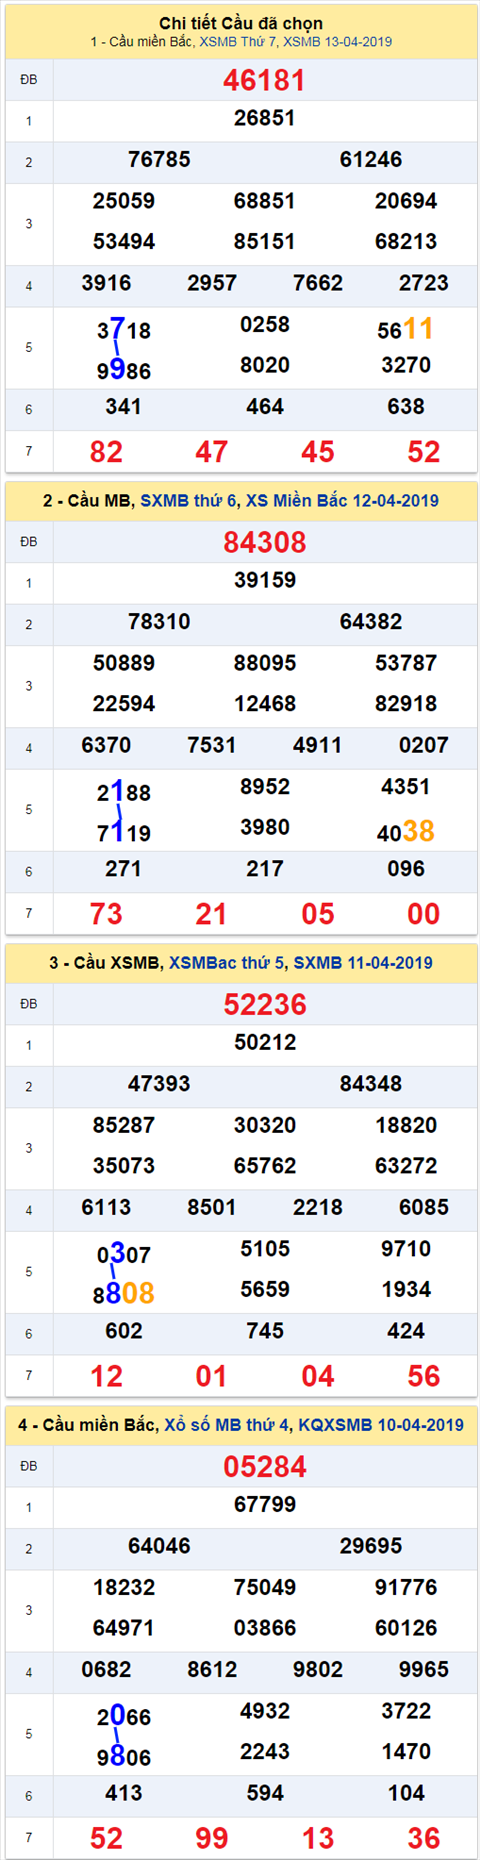Click sixth prize number 341

(124, 407)
